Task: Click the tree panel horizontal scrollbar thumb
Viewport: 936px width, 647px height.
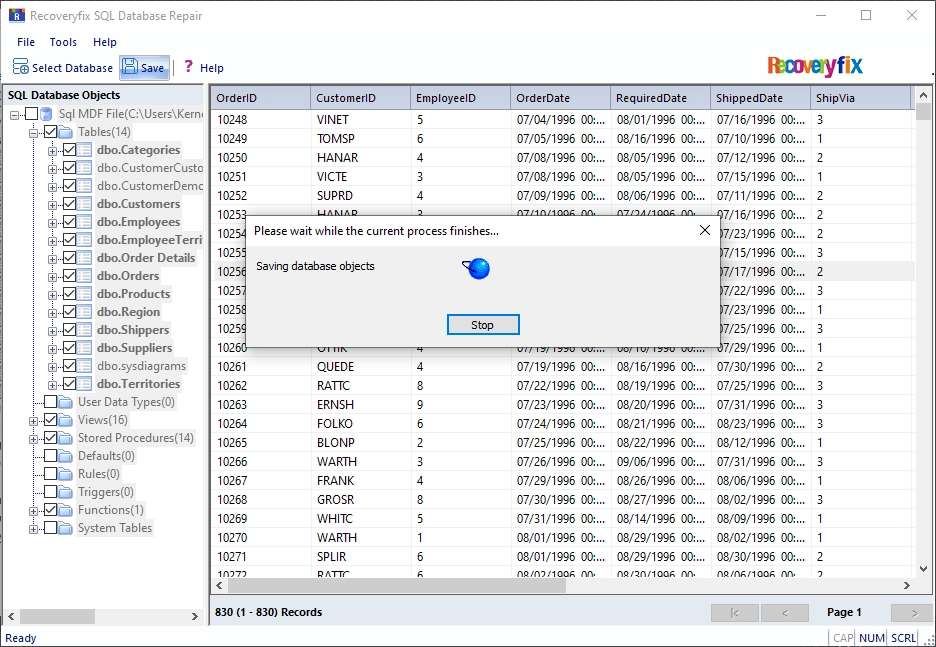Action: pyautogui.click(x=57, y=616)
